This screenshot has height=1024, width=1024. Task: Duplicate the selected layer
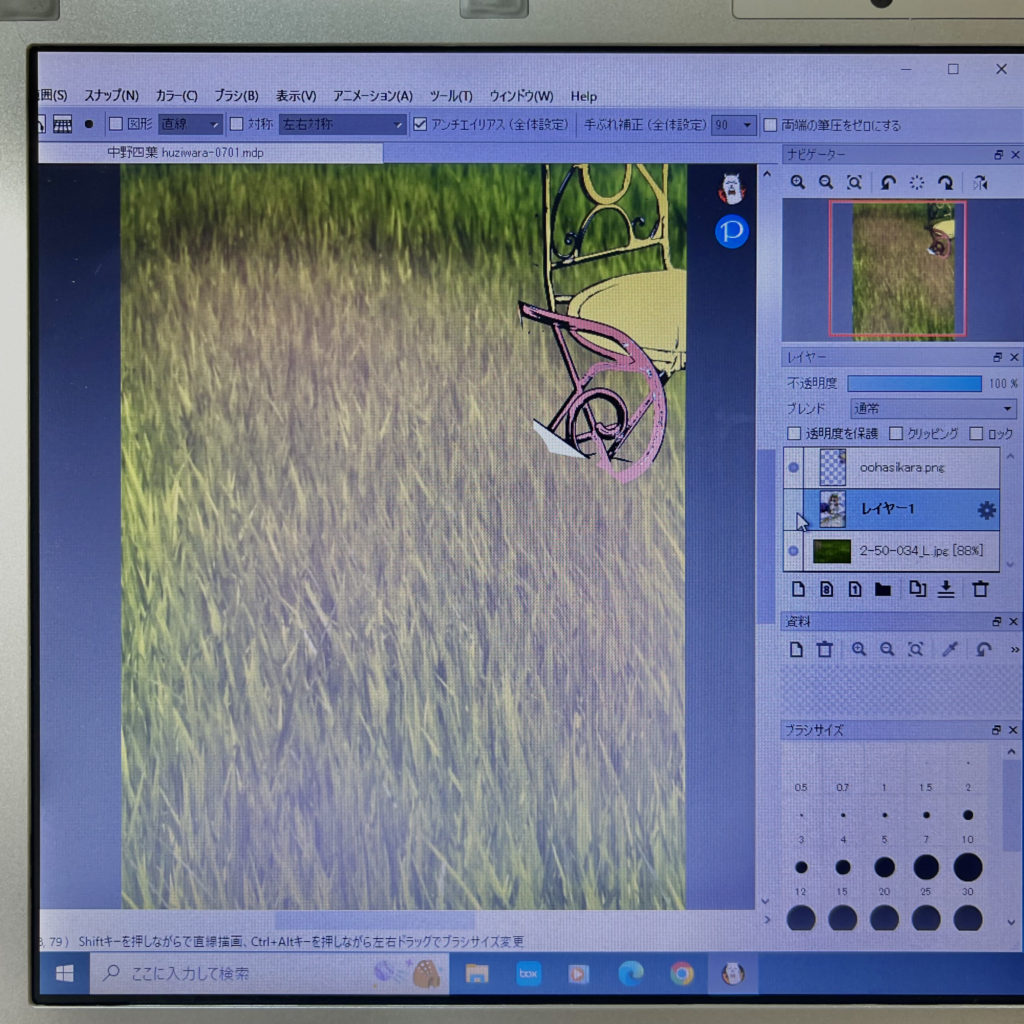point(916,589)
